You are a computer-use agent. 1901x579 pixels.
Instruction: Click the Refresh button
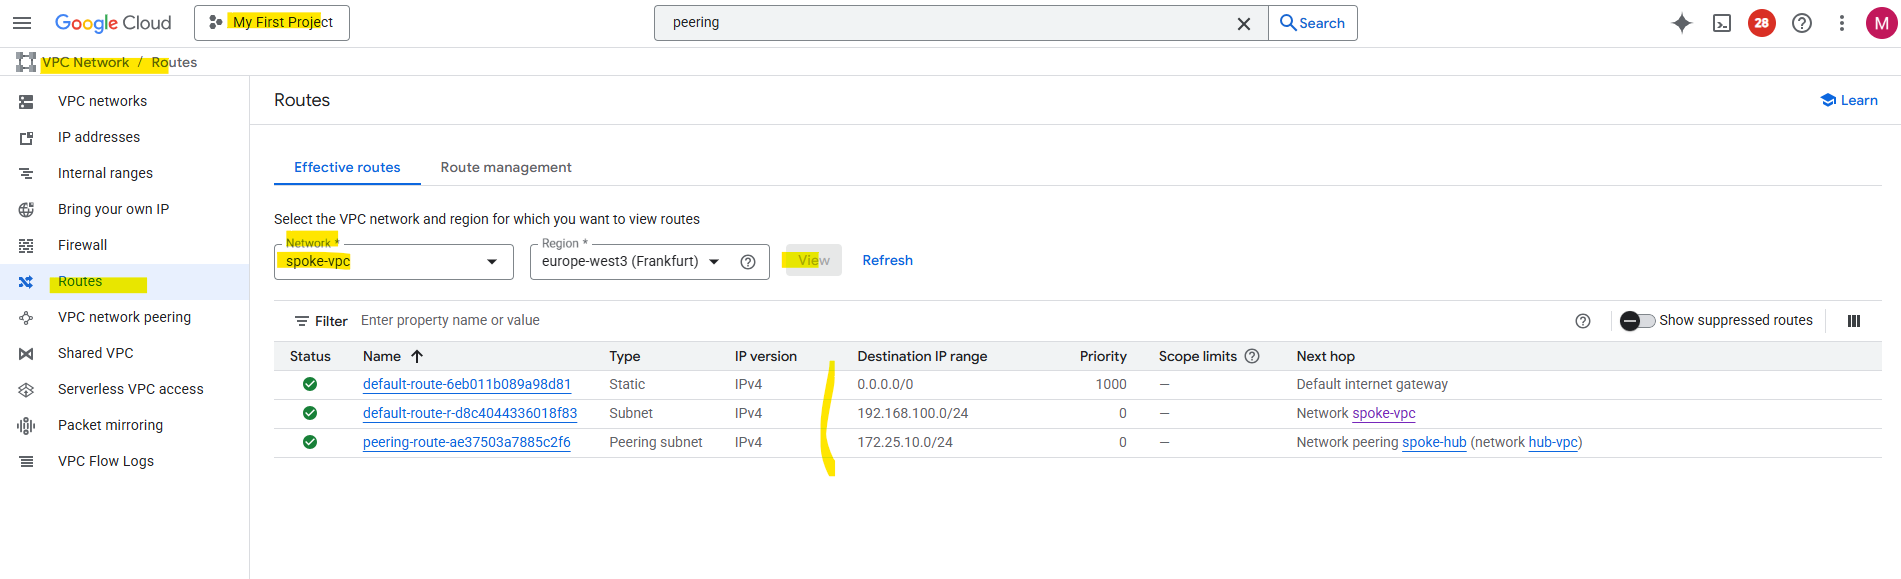pyautogui.click(x=887, y=260)
